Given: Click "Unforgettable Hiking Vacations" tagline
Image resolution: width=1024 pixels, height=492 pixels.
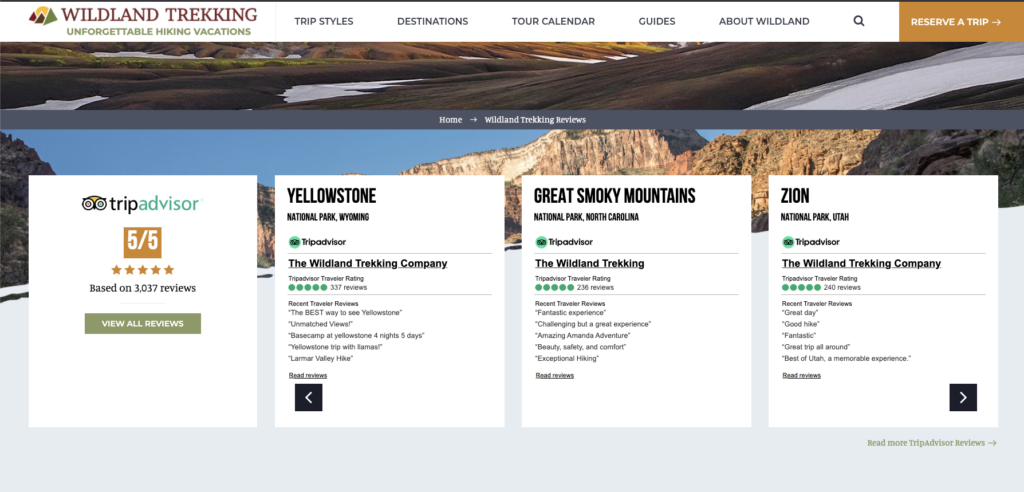Looking at the screenshot, I should 158,31.
